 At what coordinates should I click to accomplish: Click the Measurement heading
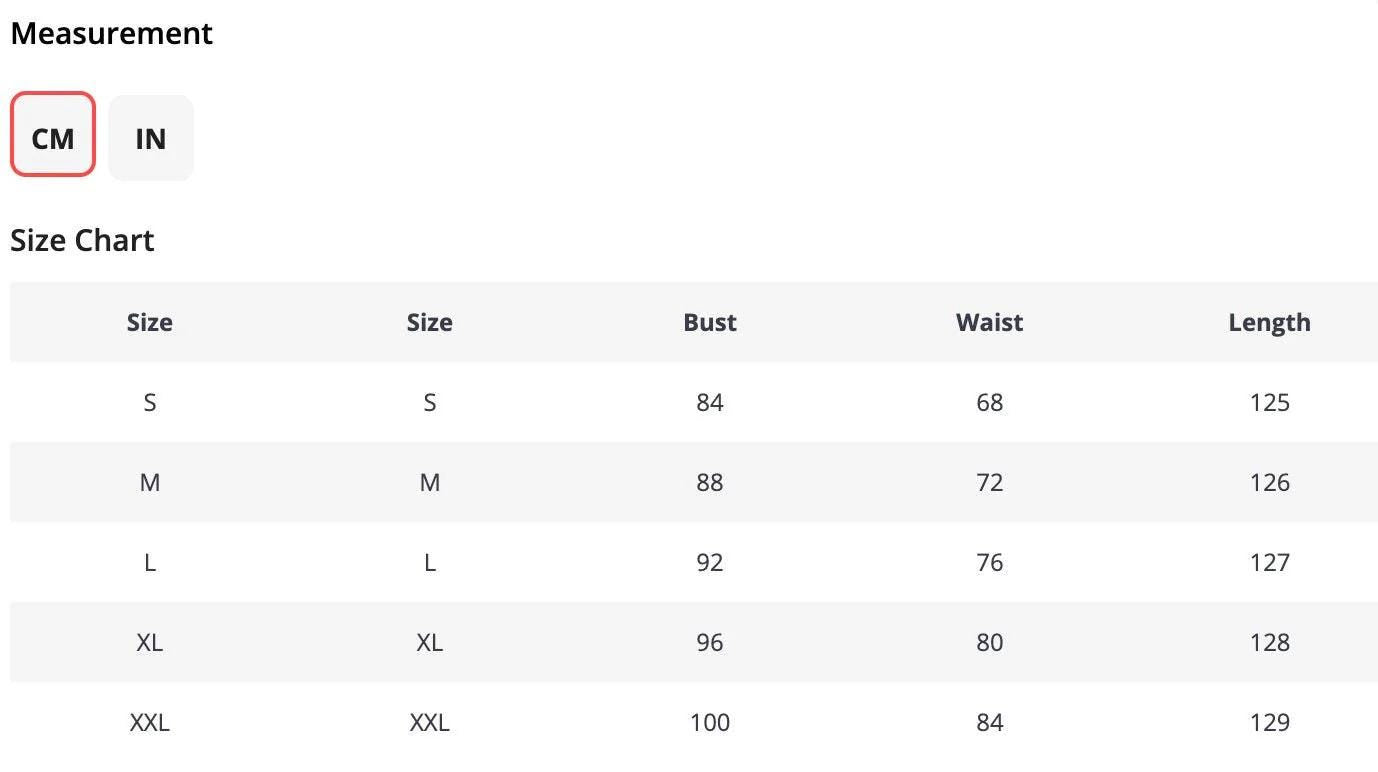click(111, 33)
